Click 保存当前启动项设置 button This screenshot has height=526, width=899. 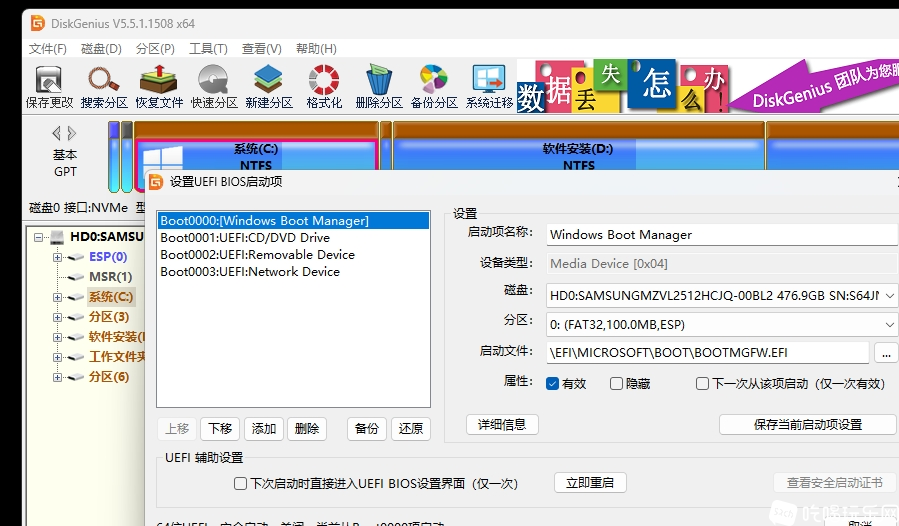point(807,424)
